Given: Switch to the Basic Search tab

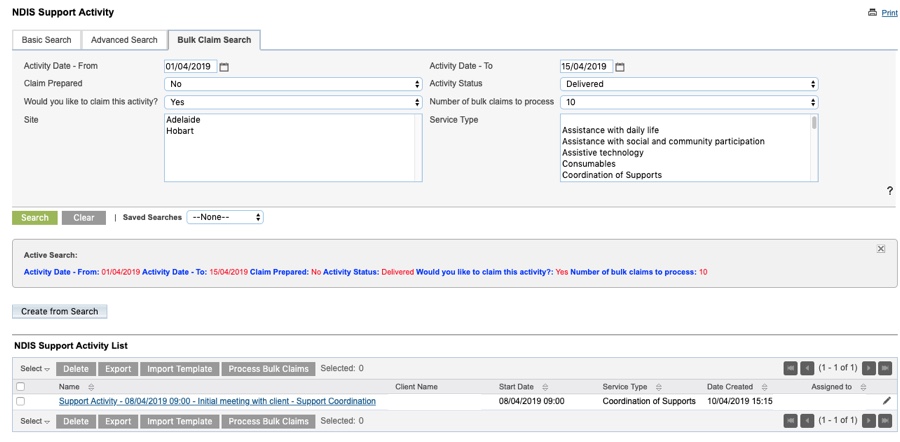Looking at the screenshot, I should [x=46, y=40].
